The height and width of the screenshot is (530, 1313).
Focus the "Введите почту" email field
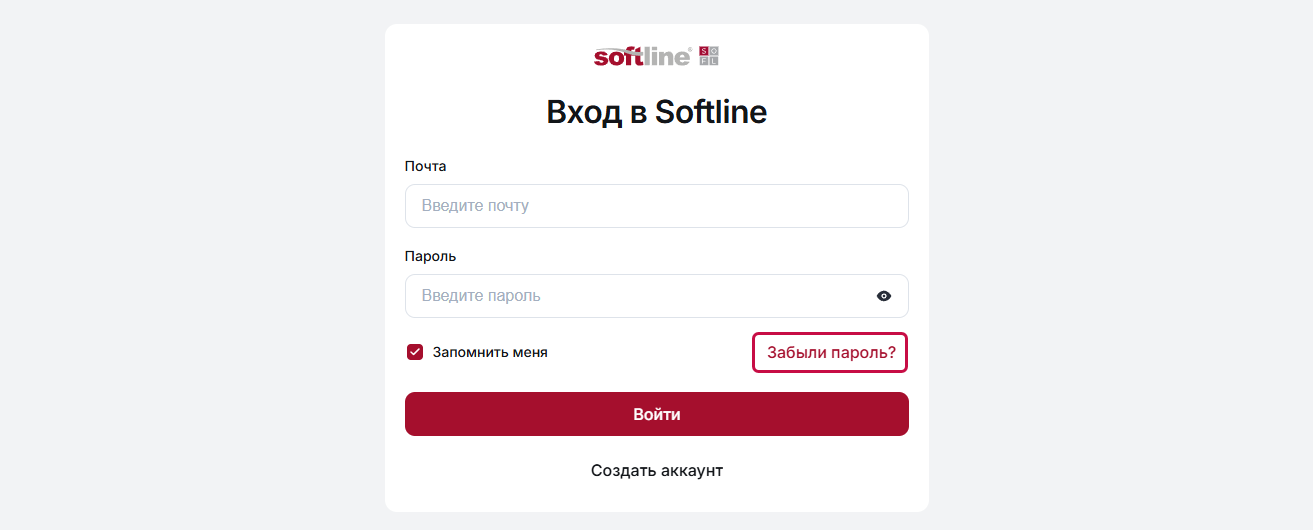(x=656, y=206)
